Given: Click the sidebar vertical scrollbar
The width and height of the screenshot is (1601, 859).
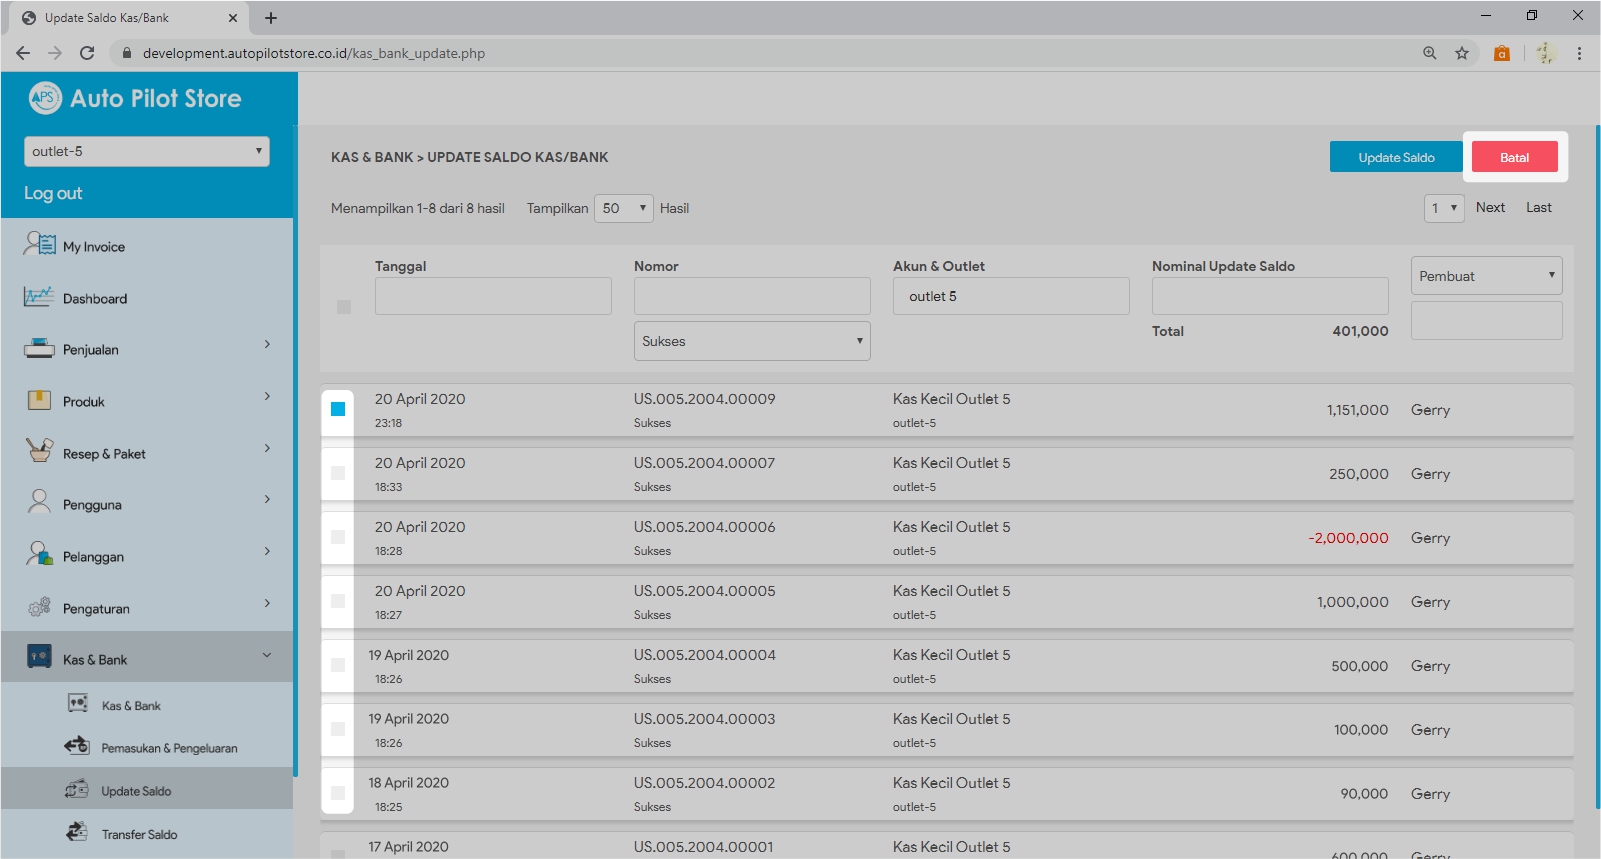Looking at the screenshot, I should point(295,450).
